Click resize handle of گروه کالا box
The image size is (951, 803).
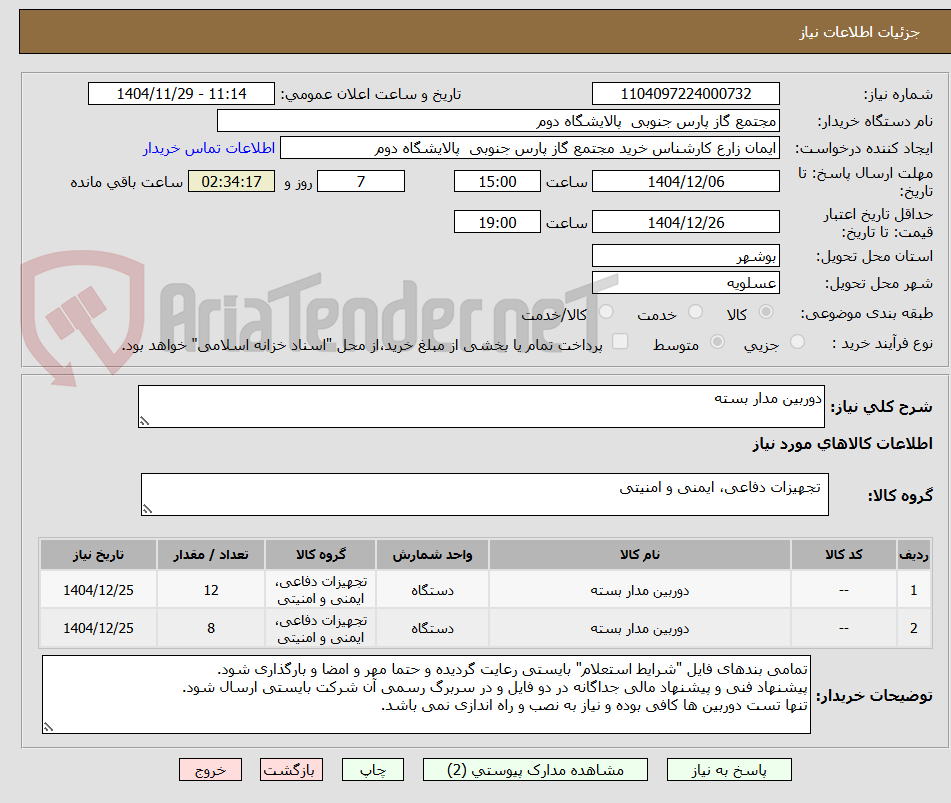tap(147, 509)
